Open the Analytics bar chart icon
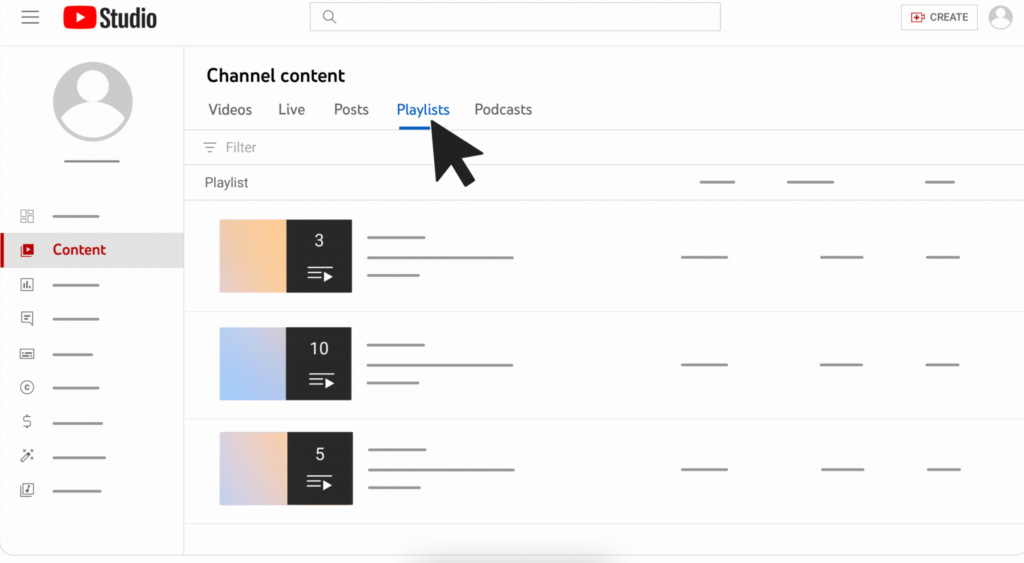This screenshot has width=1024, height=563. pyautogui.click(x=27, y=285)
